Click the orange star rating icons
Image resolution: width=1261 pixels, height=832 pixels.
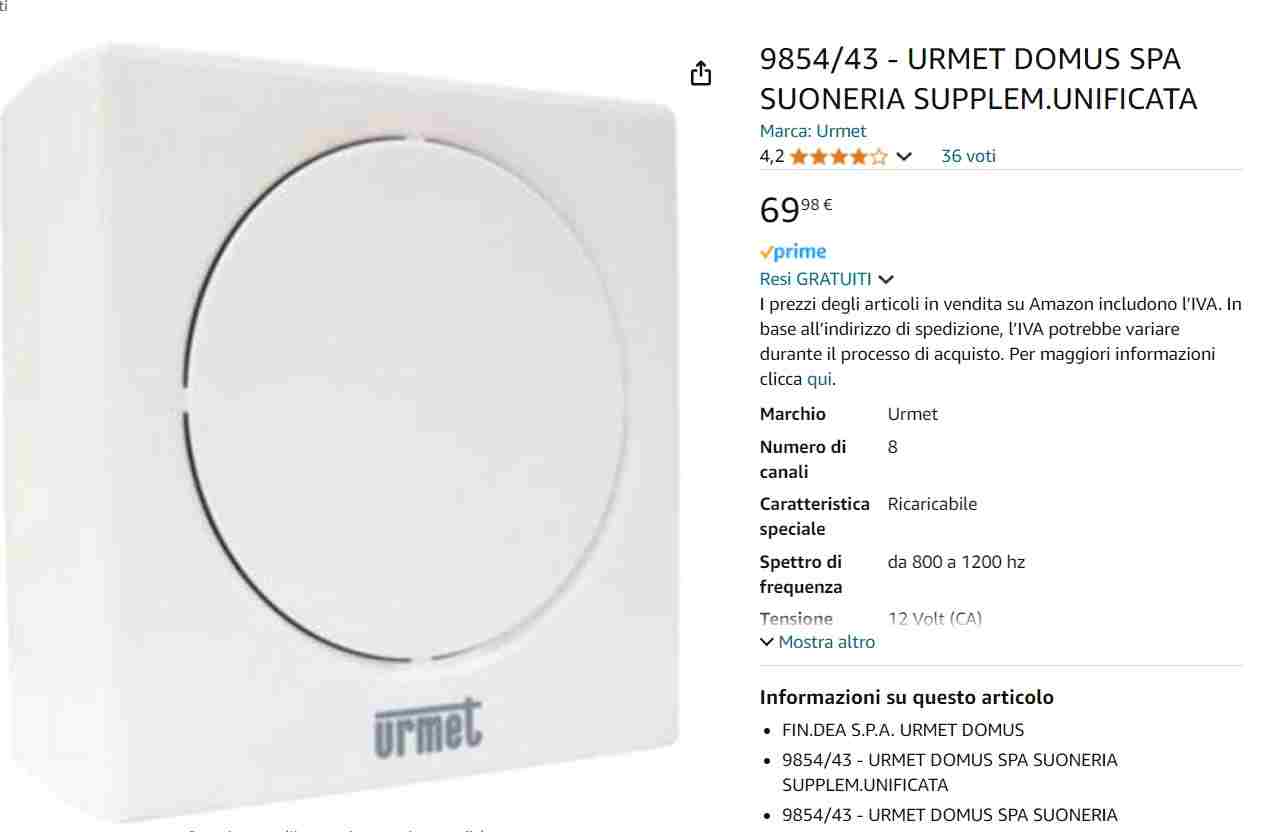pos(838,156)
